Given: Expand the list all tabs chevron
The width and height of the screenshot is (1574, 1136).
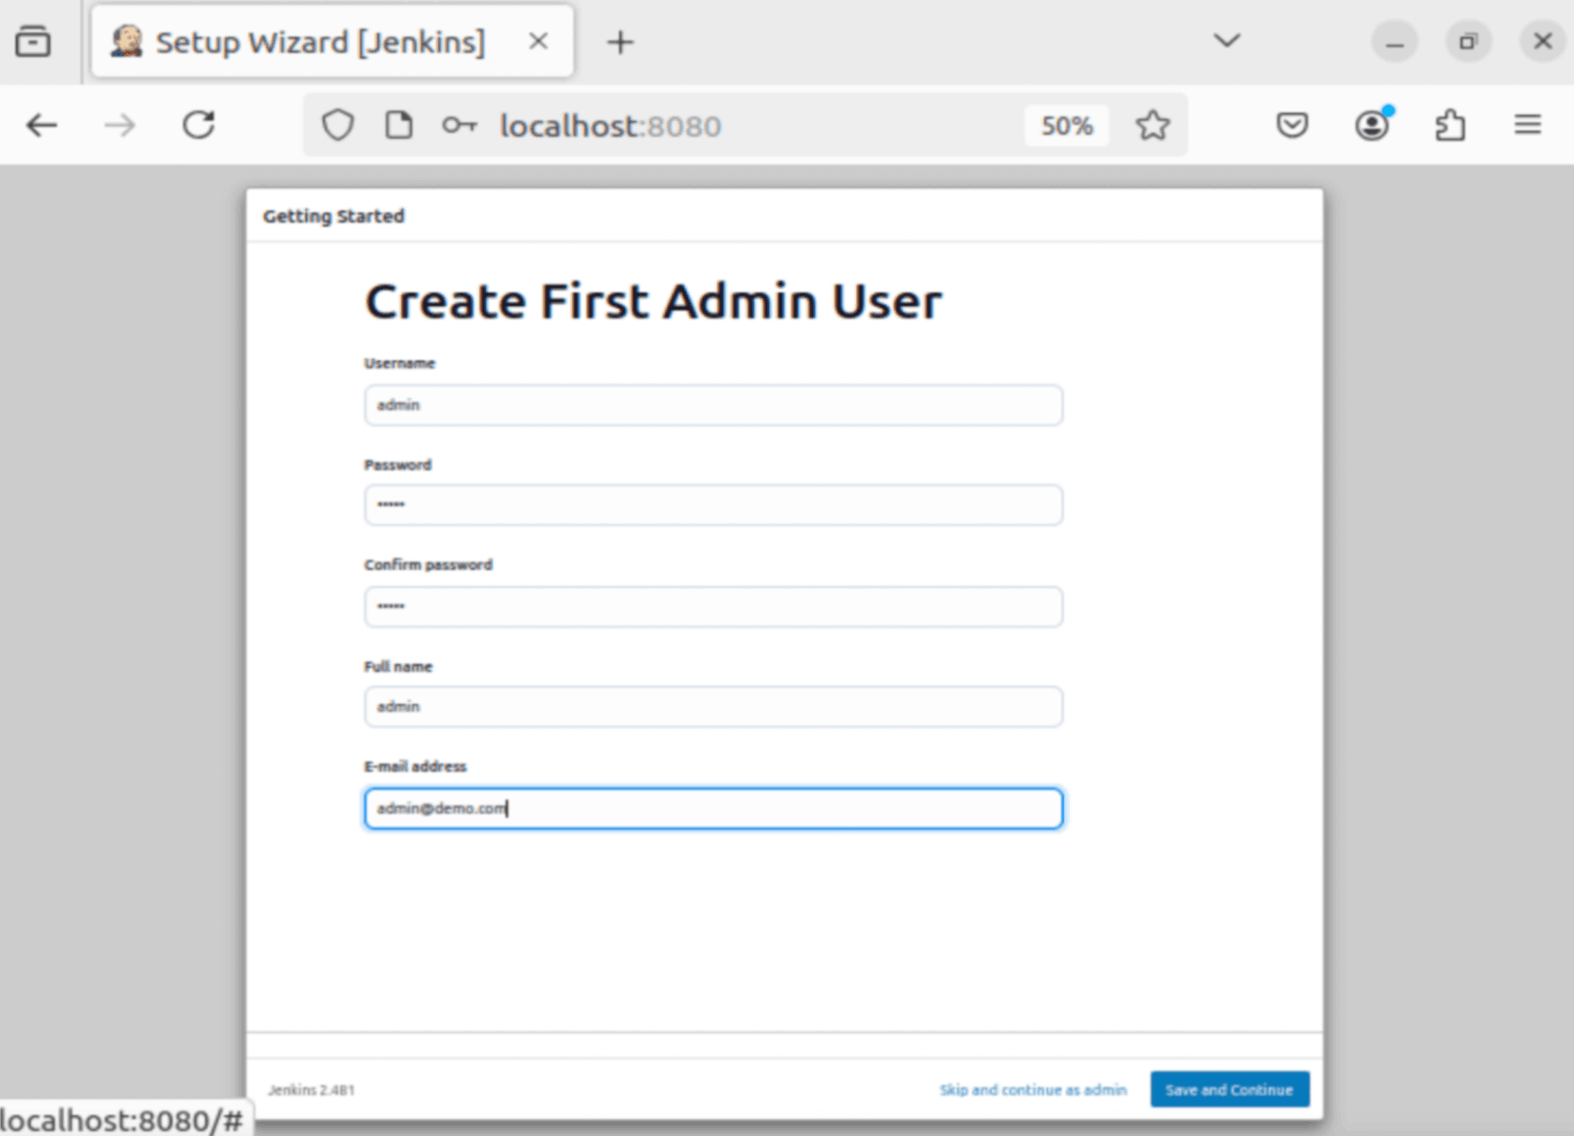Looking at the screenshot, I should click(x=1227, y=41).
